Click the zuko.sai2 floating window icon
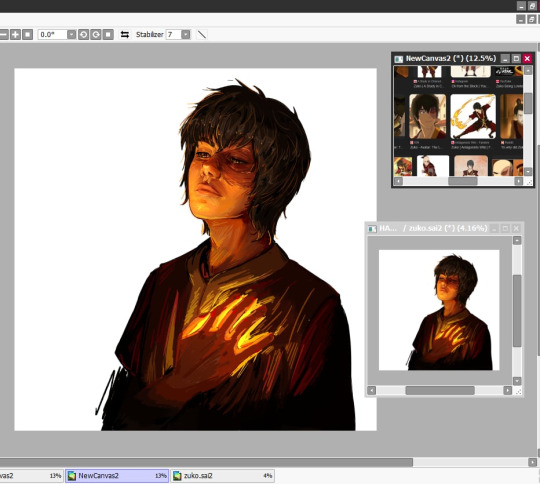 (x=372, y=229)
